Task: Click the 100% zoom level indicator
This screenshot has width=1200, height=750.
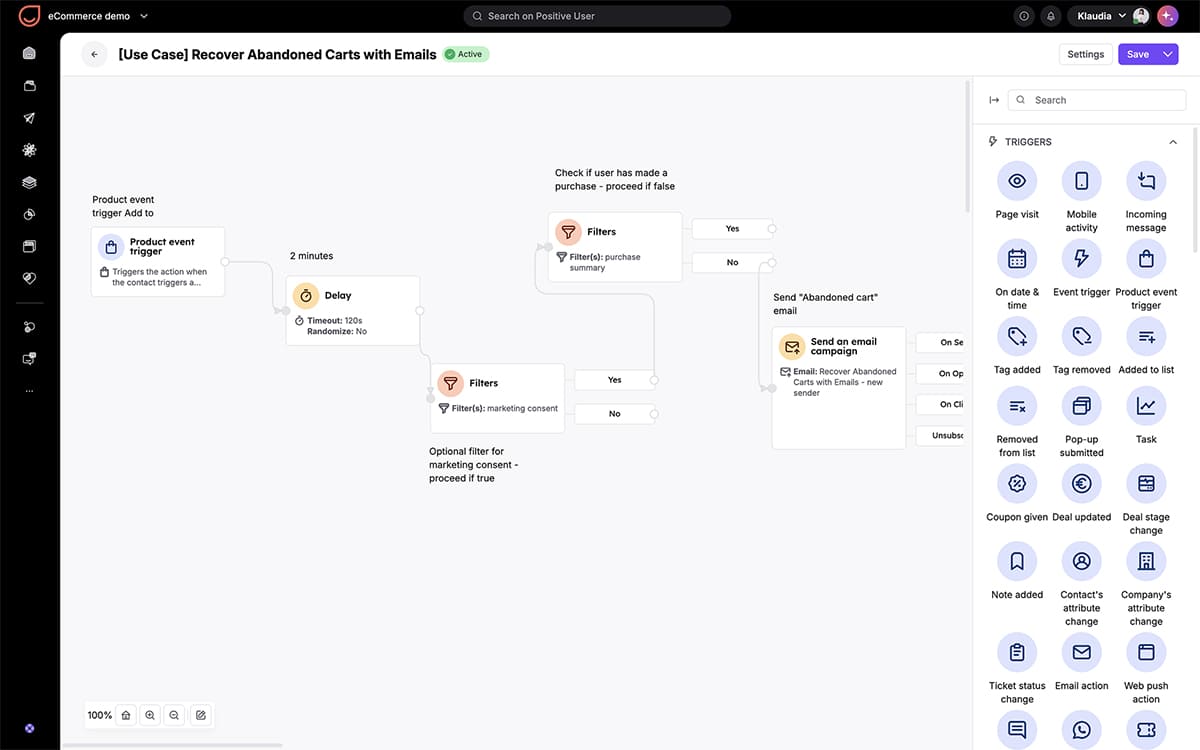Action: click(99, 715)
